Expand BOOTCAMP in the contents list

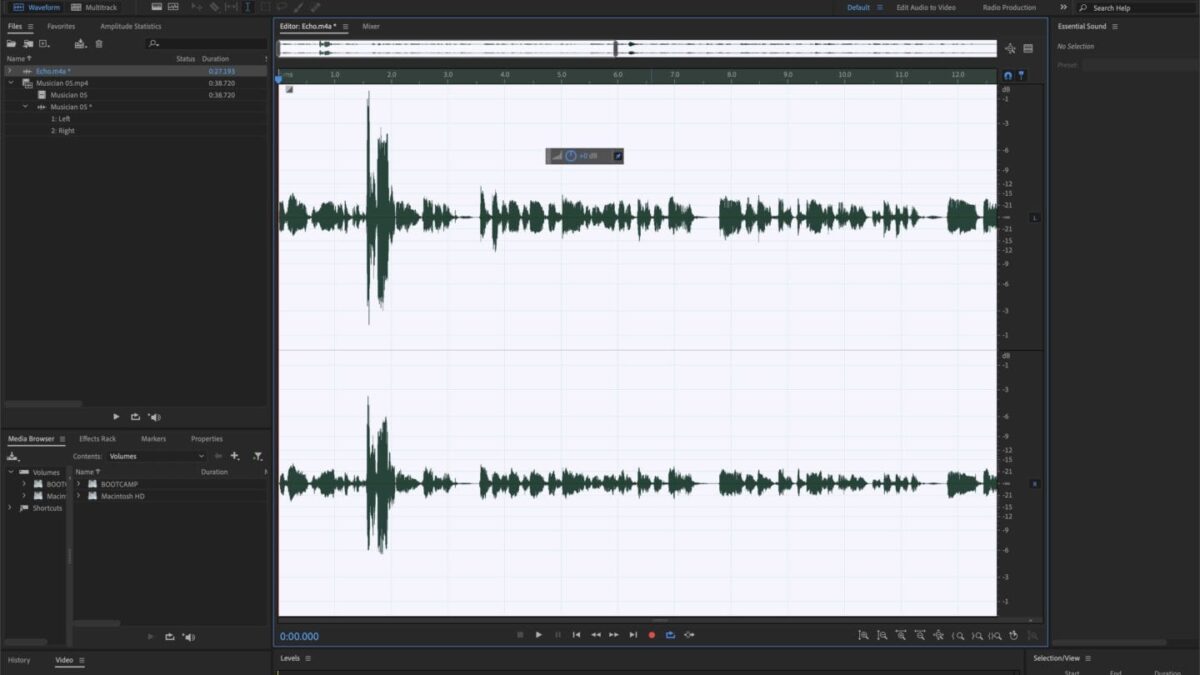click(78, 484)
